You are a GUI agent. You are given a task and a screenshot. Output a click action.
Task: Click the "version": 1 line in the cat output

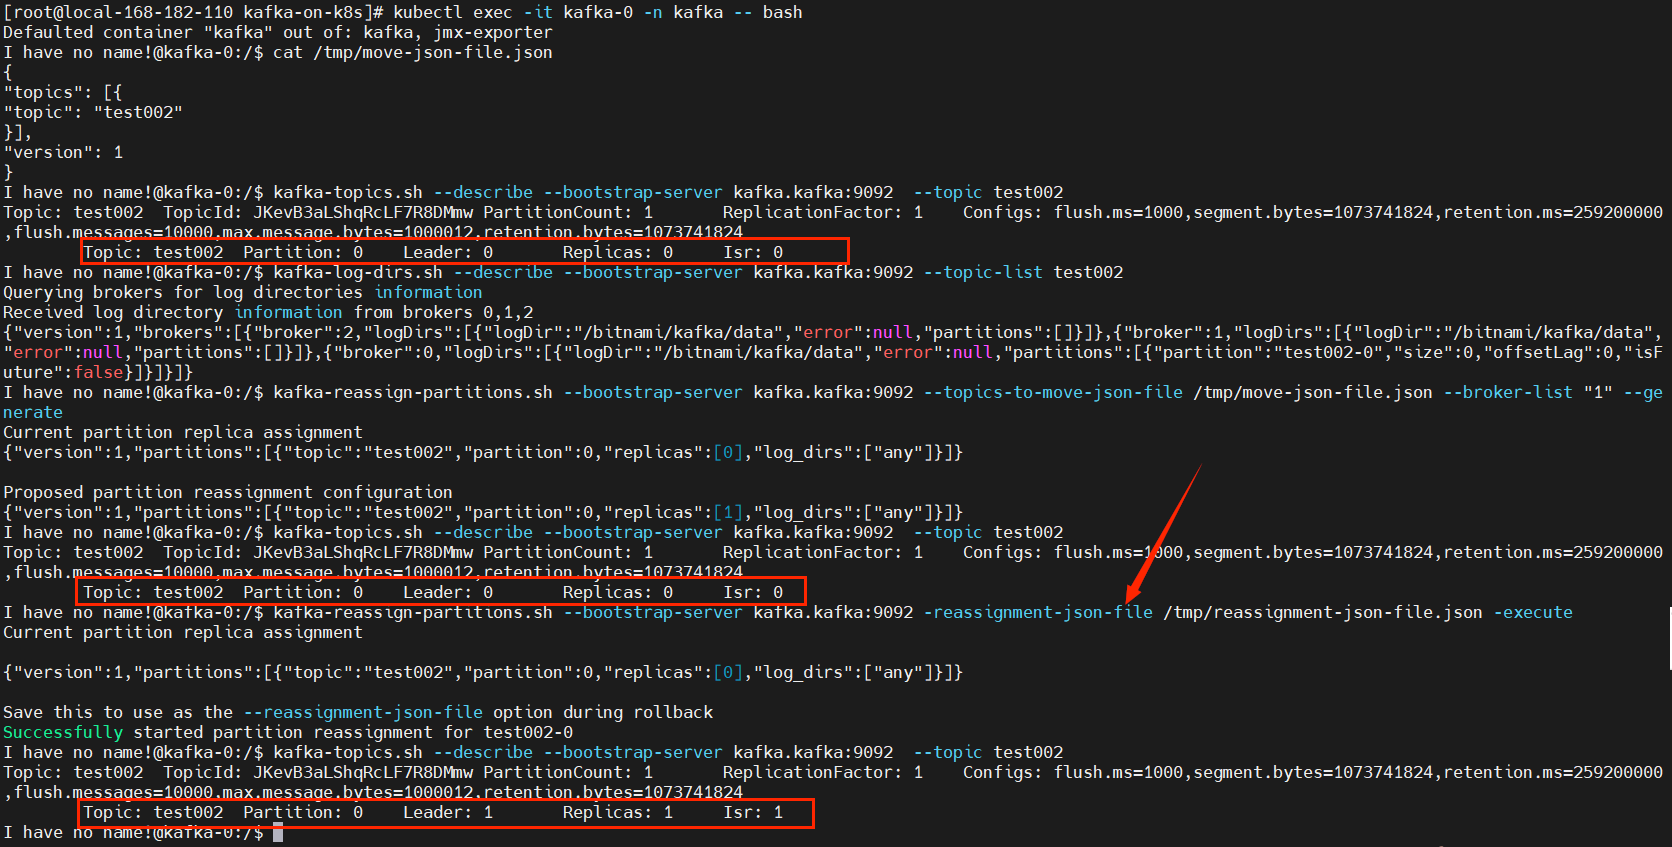coord(63,152)
